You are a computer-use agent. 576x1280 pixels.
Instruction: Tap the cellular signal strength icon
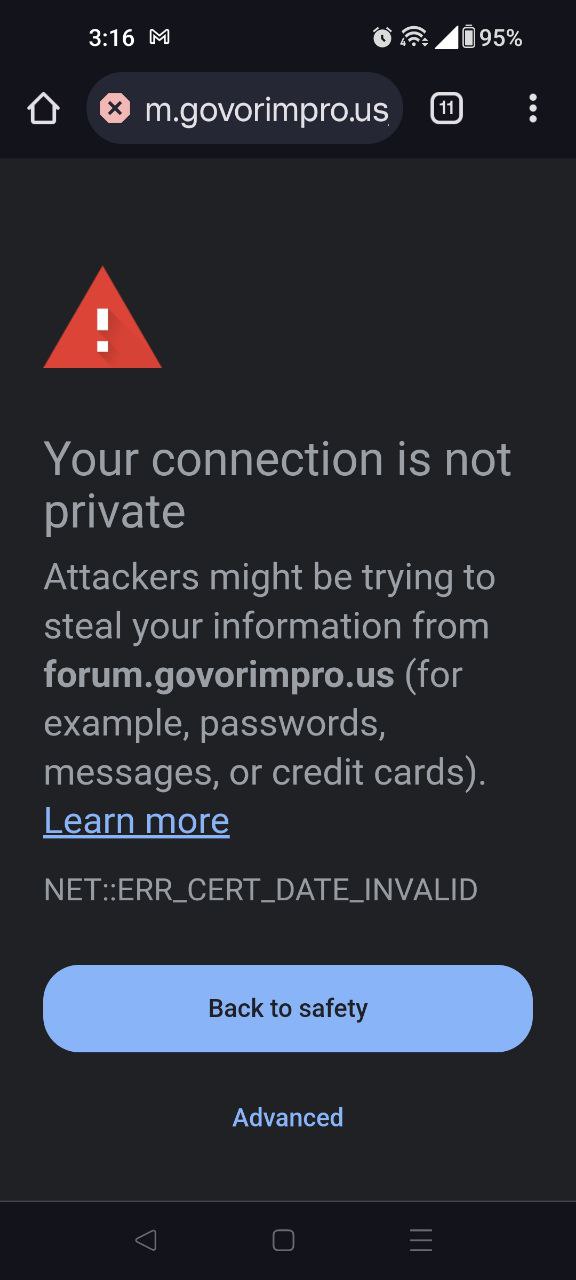click(x=446, y=38)
